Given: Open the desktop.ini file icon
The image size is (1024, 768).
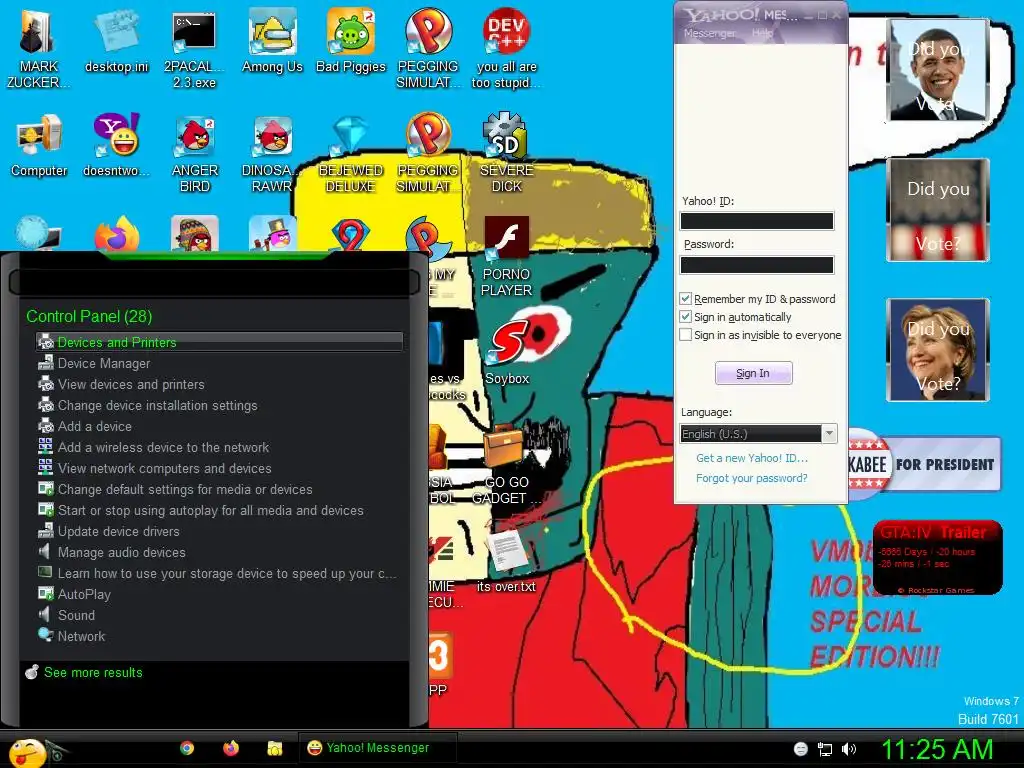Looking at the screenshot, I should pos(116,42).
